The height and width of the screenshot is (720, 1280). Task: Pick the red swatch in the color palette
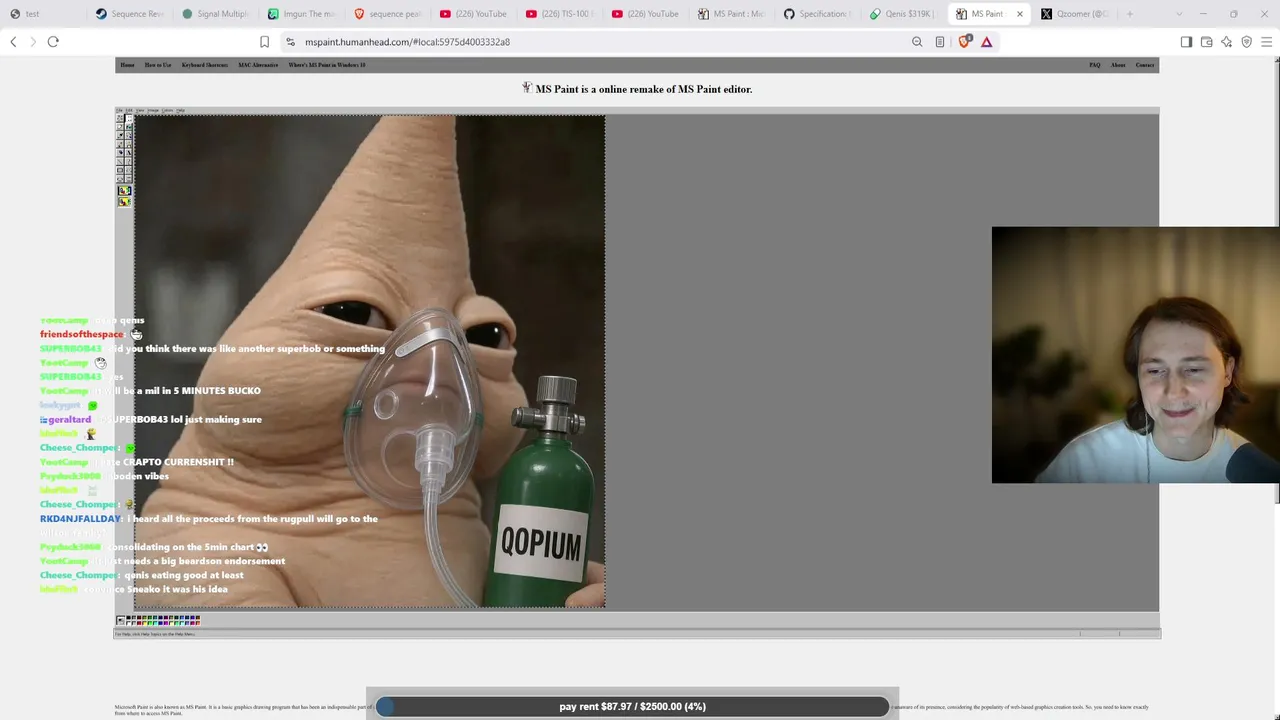pyautogui.click(x=139, y=623)
